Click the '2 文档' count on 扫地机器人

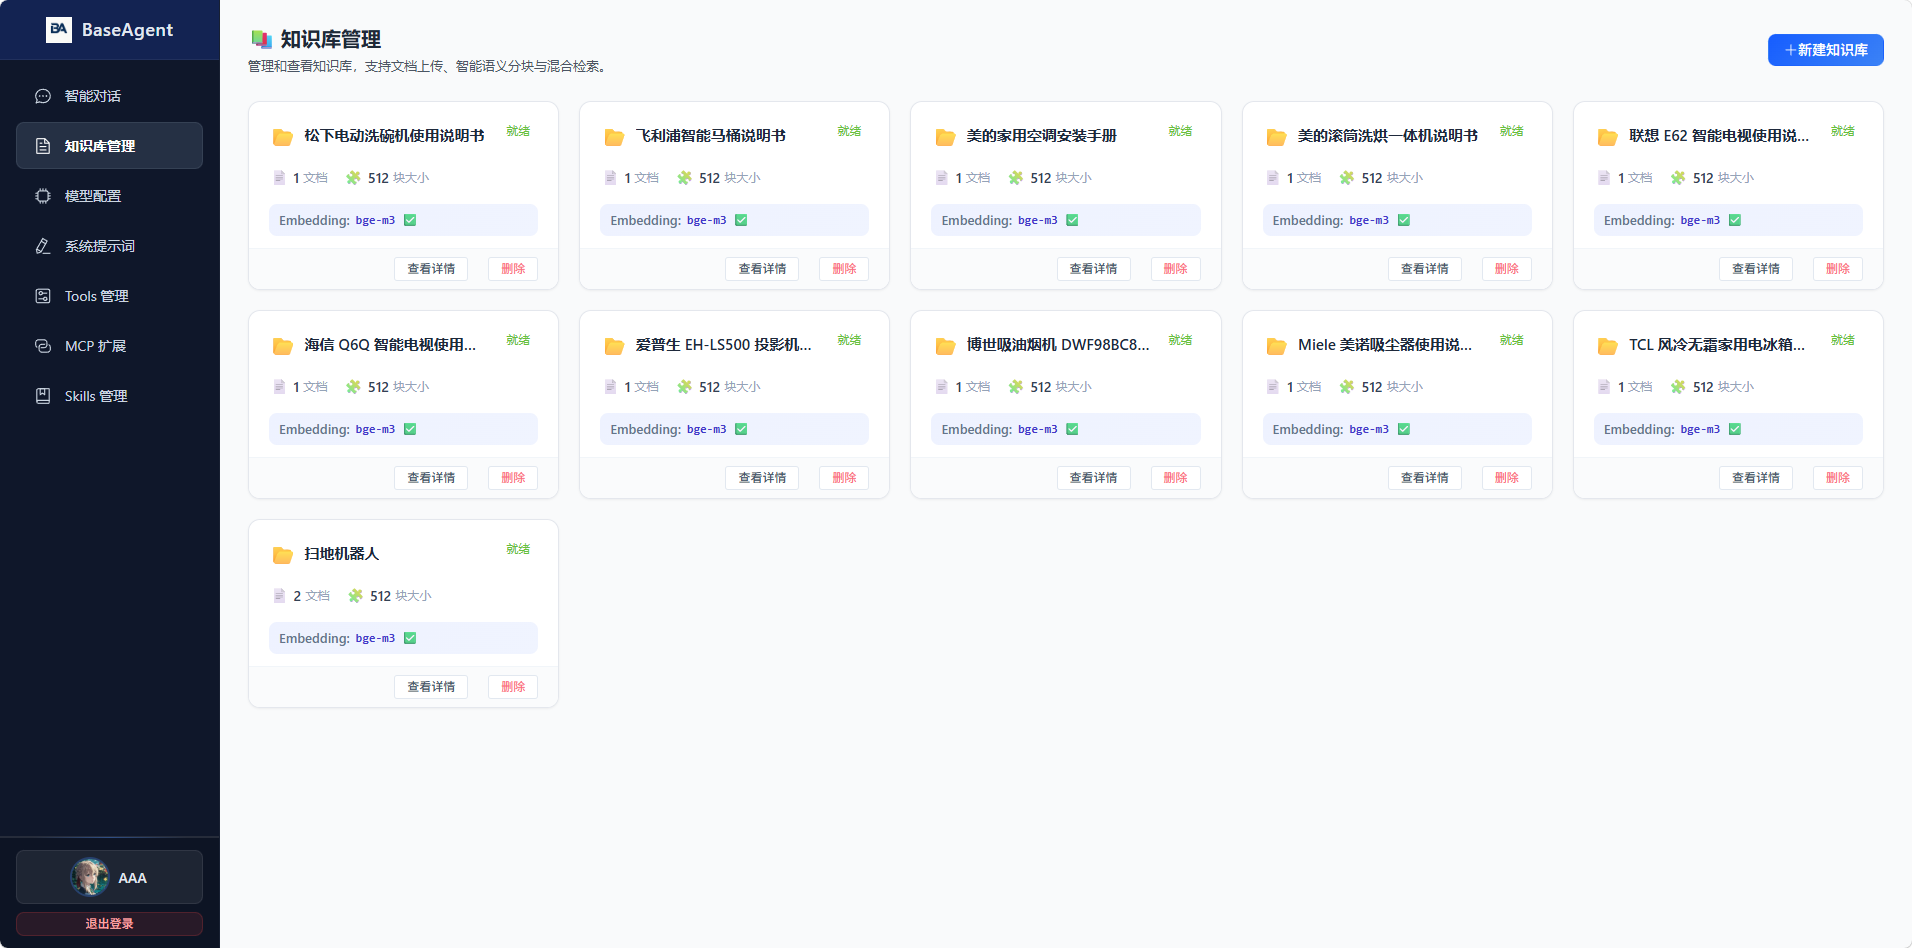311,596
